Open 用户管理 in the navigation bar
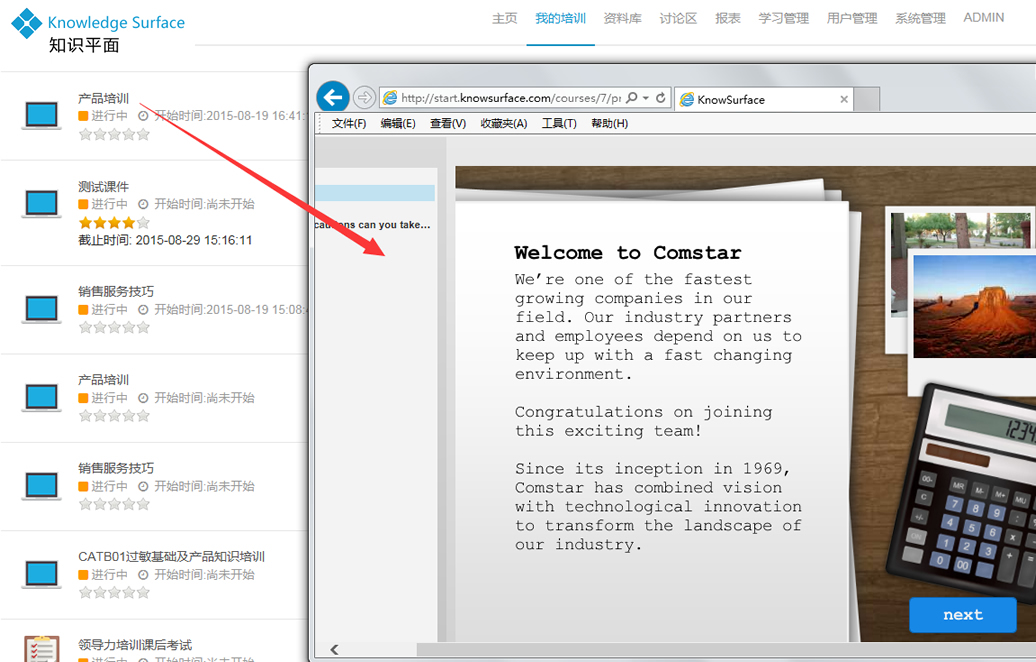This screenshot has height=662, width=1036. click(x=852, y=18)
